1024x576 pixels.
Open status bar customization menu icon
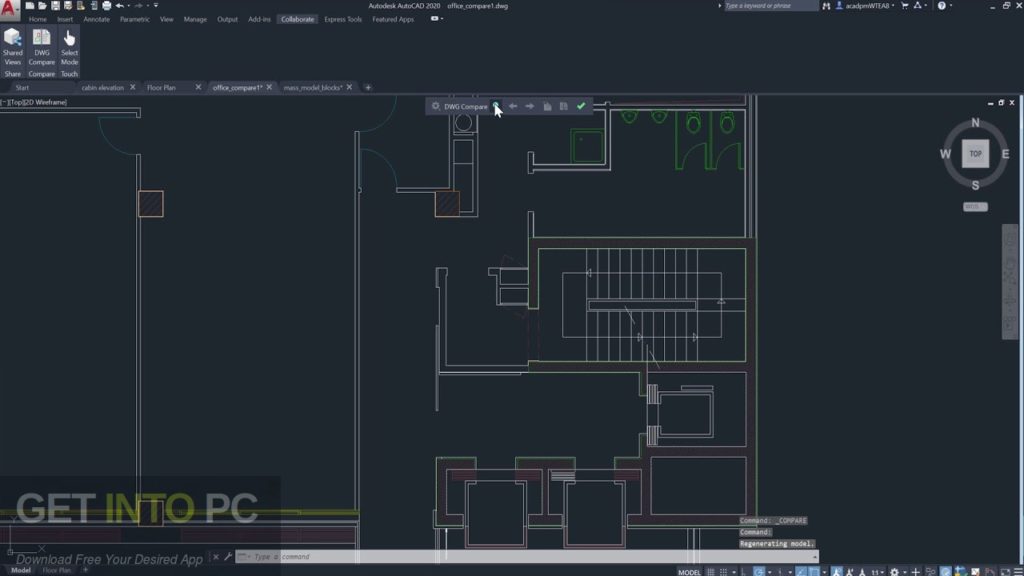[x=1018, y=572]
